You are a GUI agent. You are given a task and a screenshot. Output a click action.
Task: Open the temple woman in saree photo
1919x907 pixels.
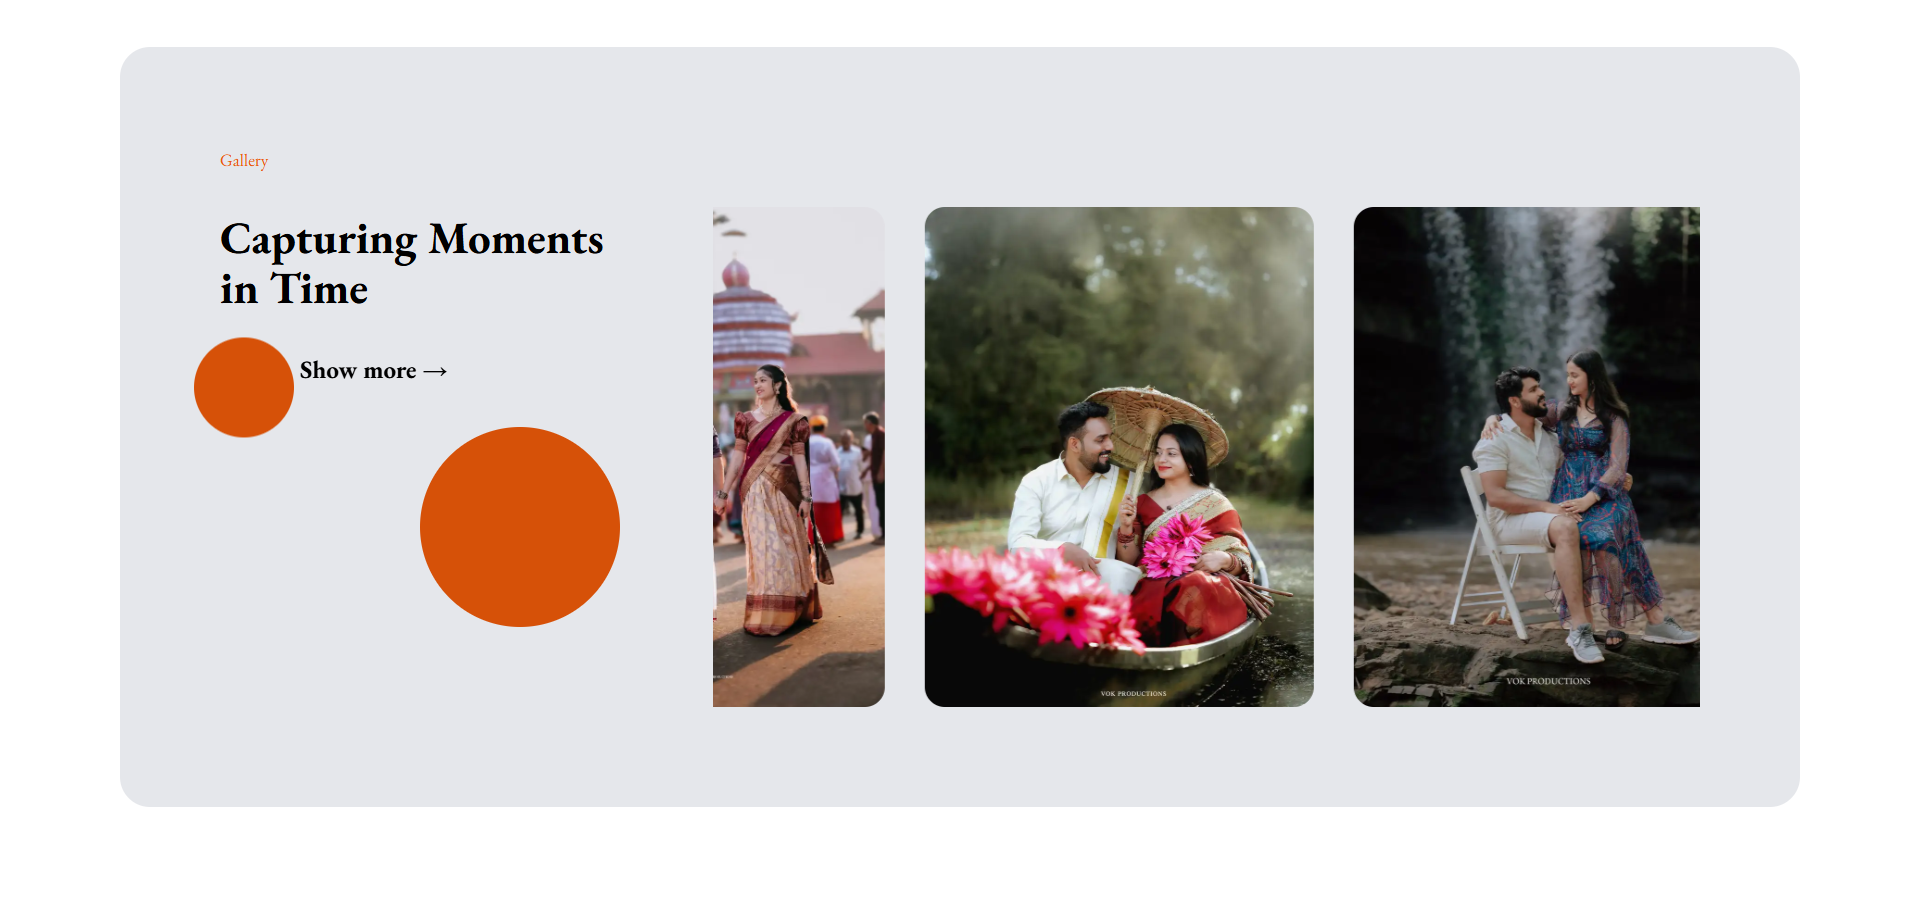(799, 457)
